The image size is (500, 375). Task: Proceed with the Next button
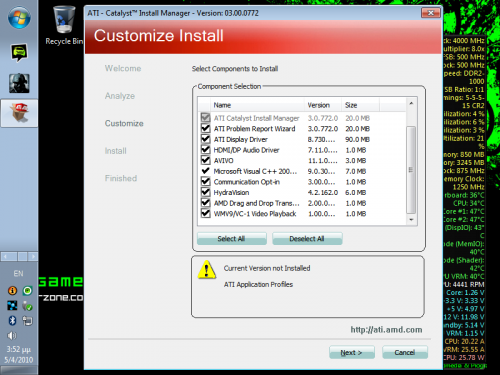click(352, 352)
